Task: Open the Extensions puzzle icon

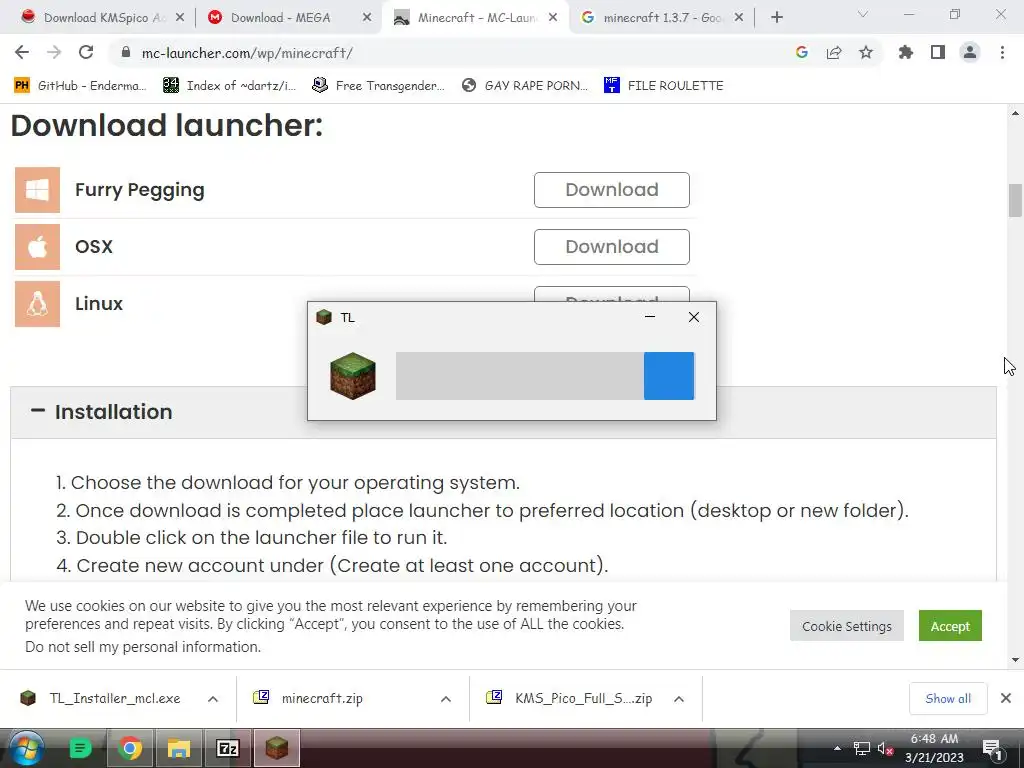Action: (906, 53)
